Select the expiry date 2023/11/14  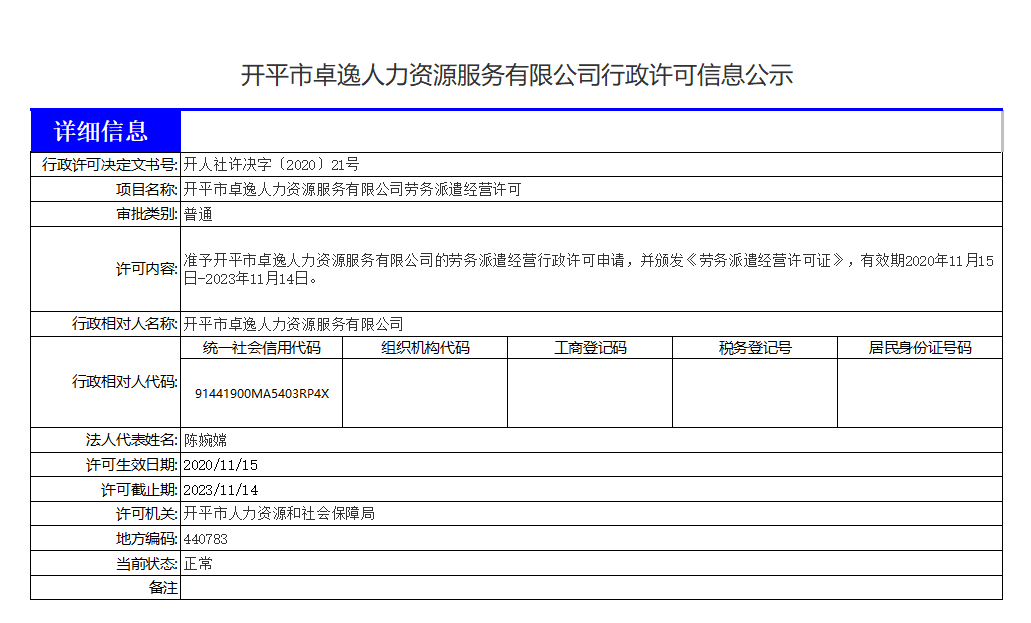coord(221,490)
